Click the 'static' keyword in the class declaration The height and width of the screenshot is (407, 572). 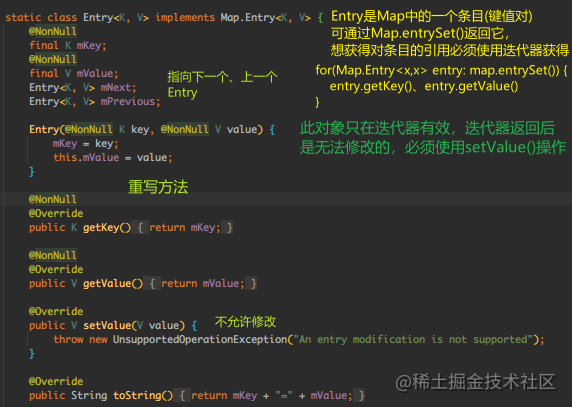pos(23,18)
